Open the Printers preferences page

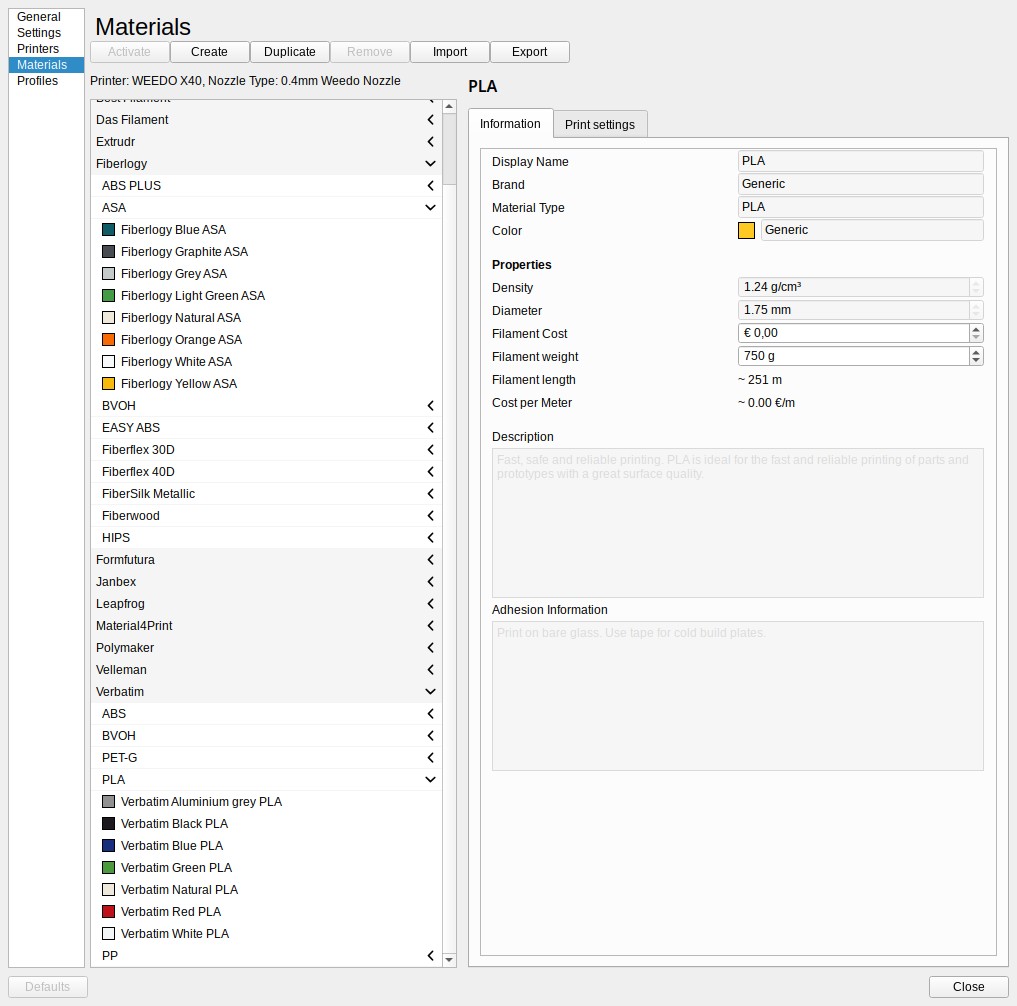pos(47,49)
